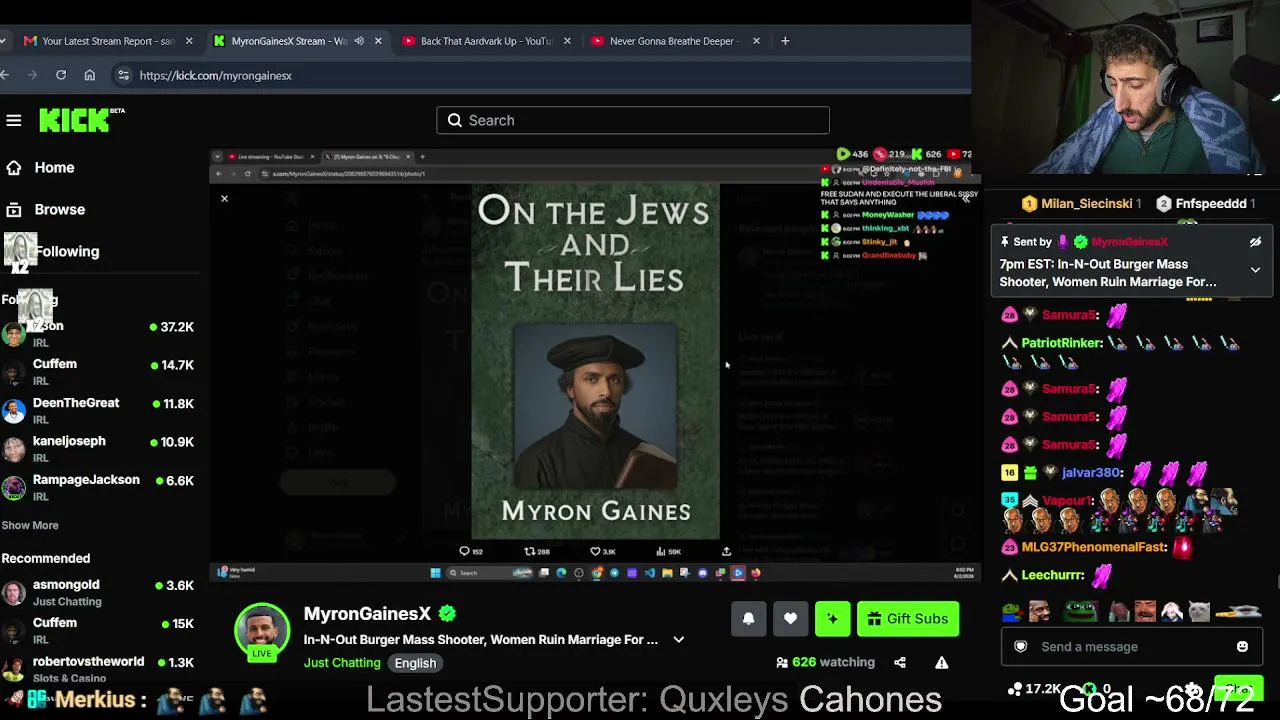Close the Never Gonna Breathe Deeper tab
This screenshot has height=720, width=1280.
click(x=757, y=41)
